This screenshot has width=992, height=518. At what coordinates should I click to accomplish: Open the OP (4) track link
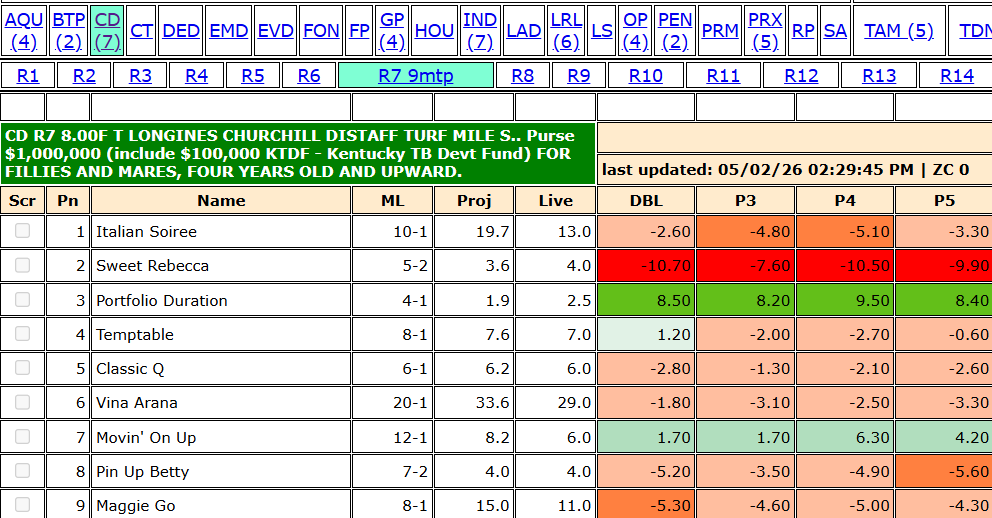635,30
